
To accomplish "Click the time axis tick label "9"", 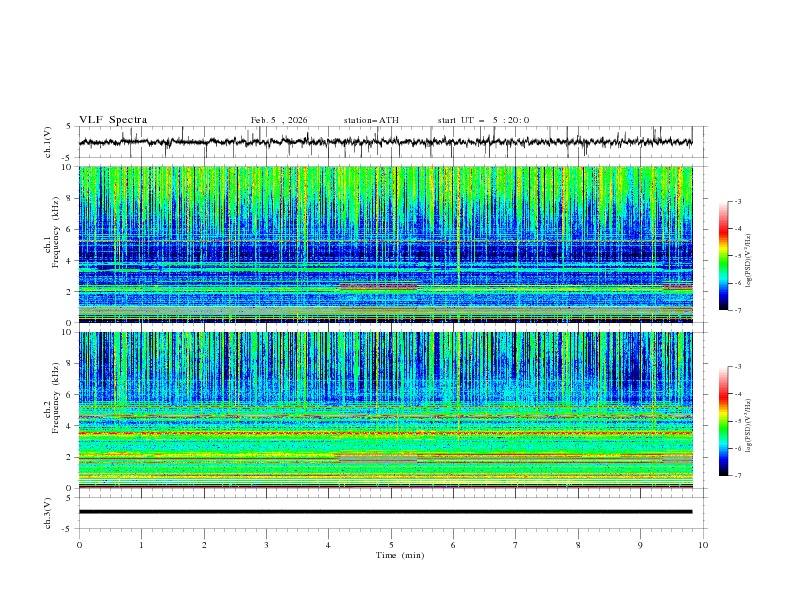I will pos(640,545).
